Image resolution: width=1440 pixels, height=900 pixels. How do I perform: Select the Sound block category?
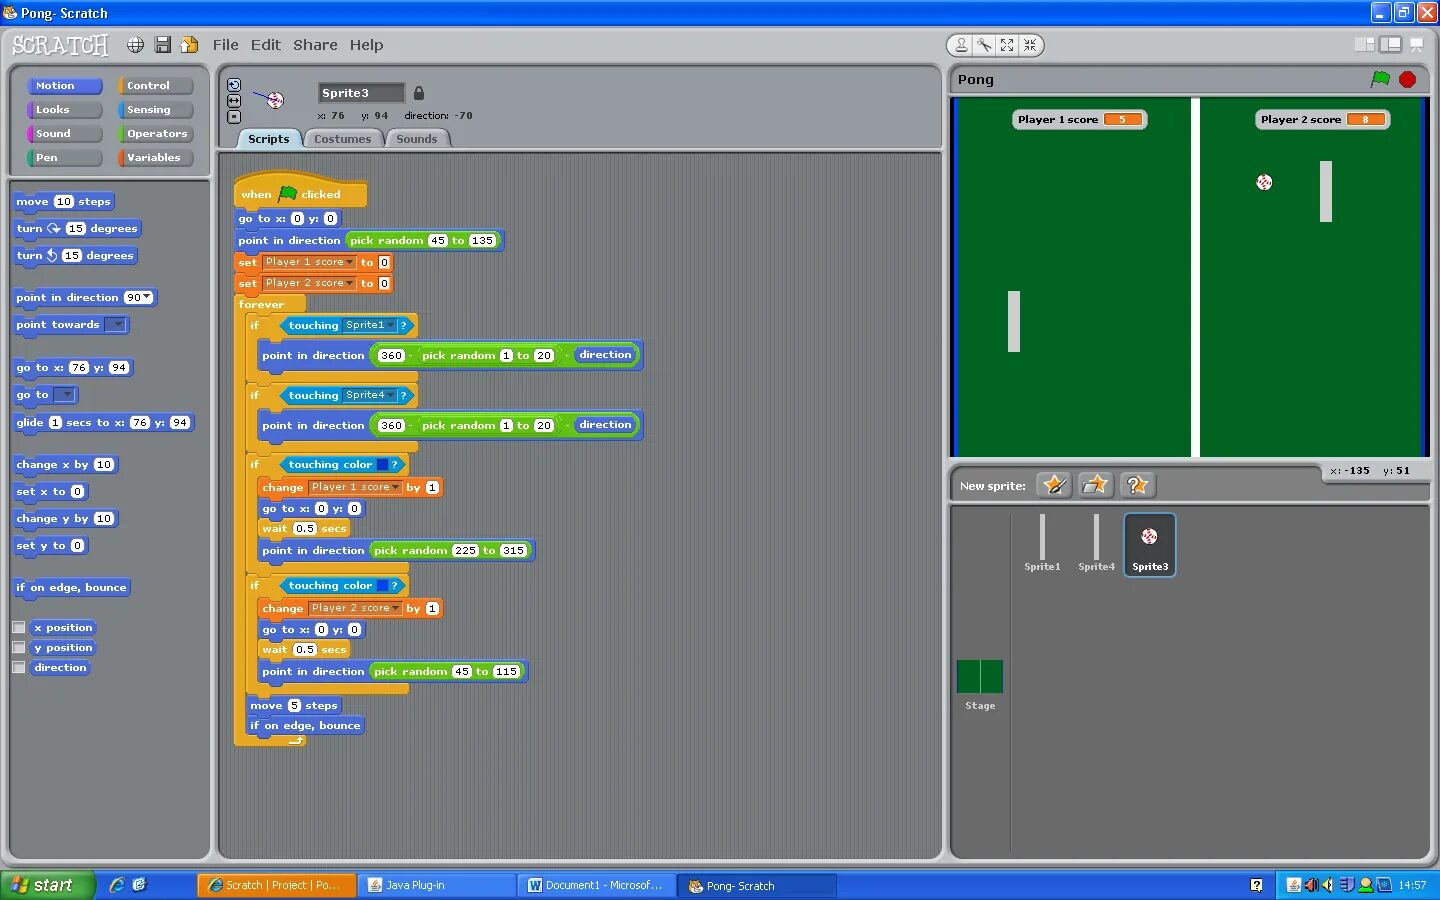64,134
